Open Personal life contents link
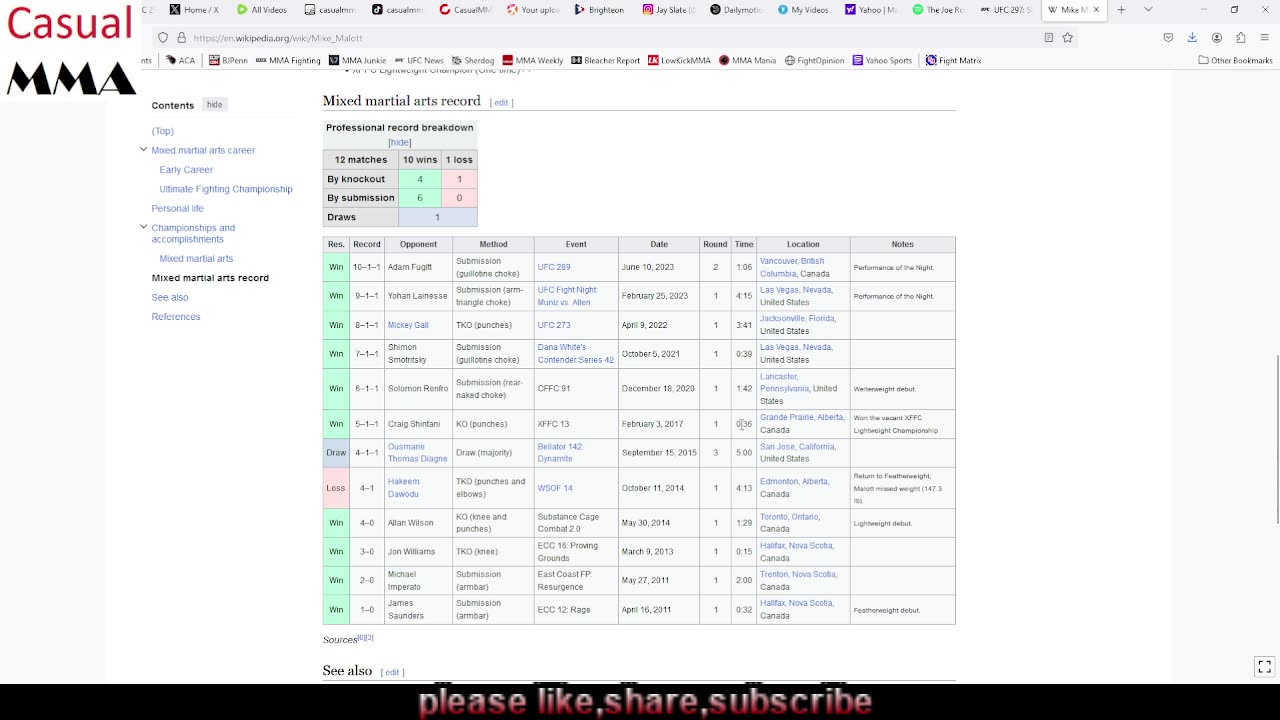The height and width of the screenshot is (720, 1280). tap(177, 208)
